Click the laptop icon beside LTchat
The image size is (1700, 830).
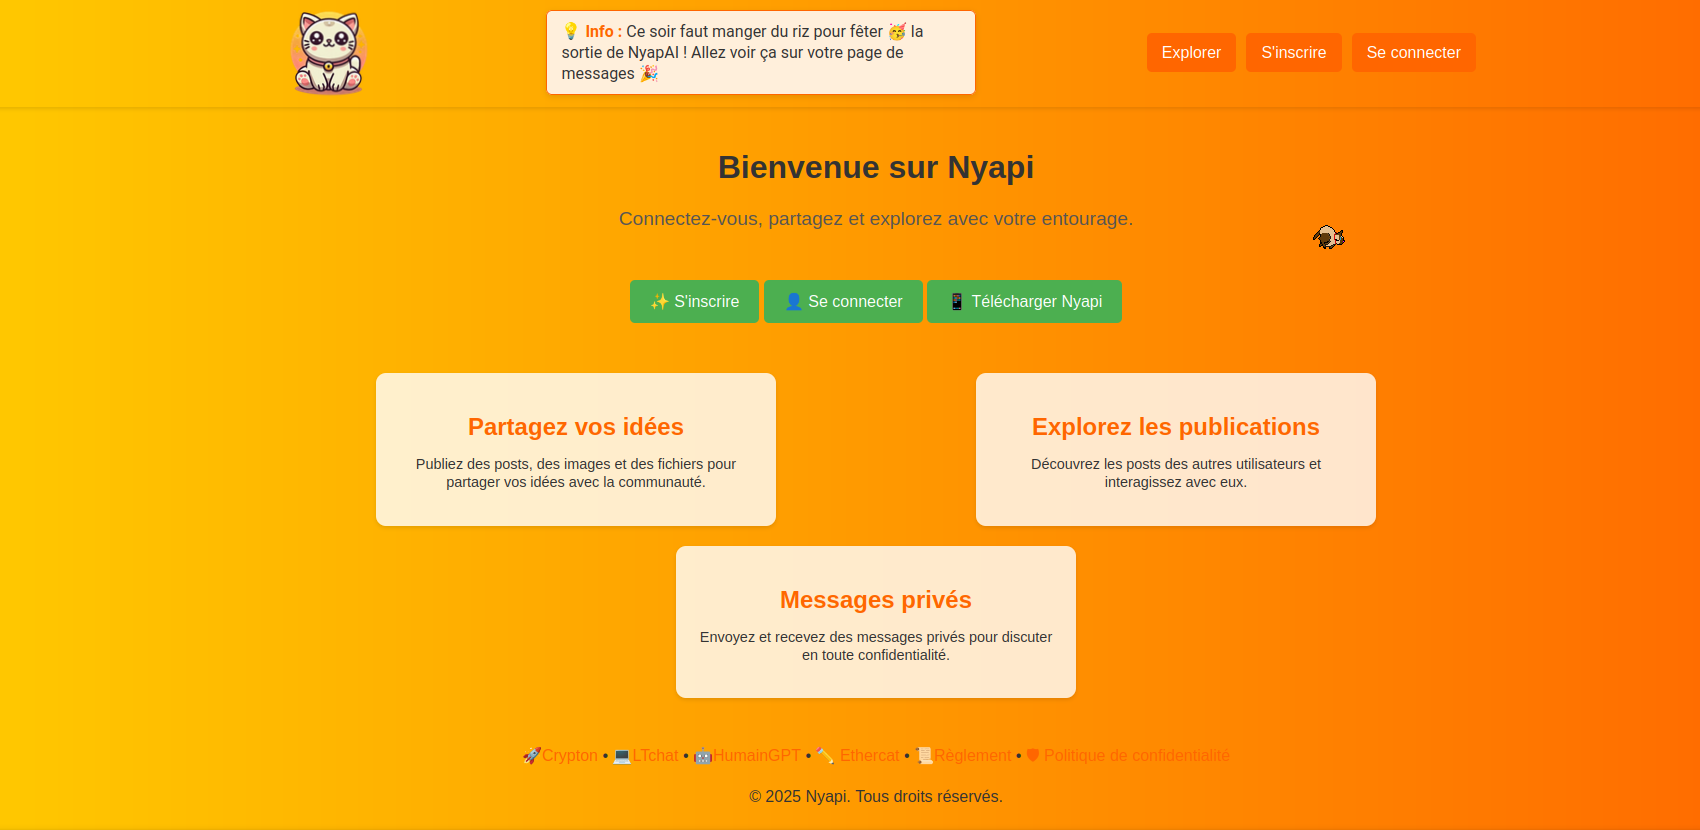click(621, 756)
